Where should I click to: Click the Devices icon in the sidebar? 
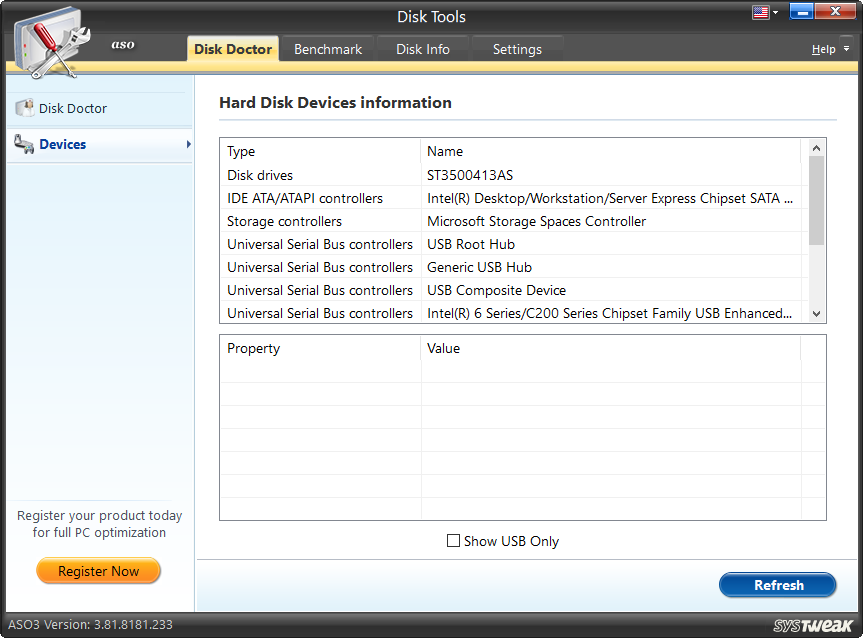pos(24,144)
